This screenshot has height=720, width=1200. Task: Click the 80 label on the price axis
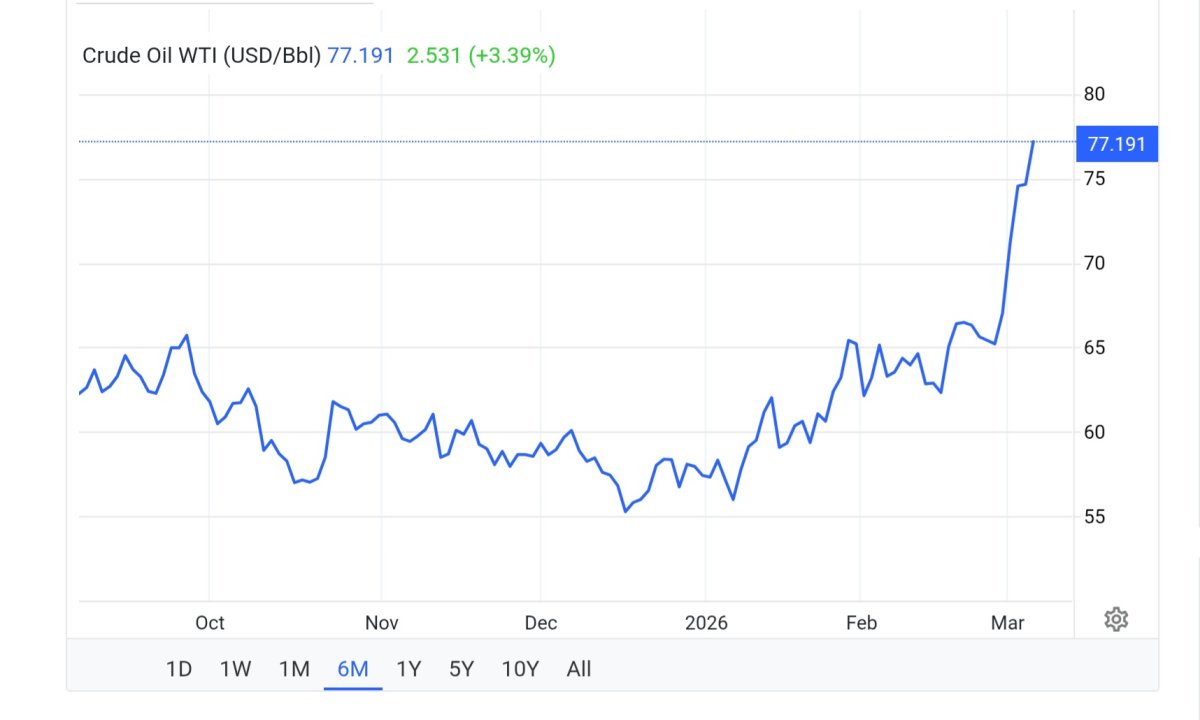pos(1094,94)
